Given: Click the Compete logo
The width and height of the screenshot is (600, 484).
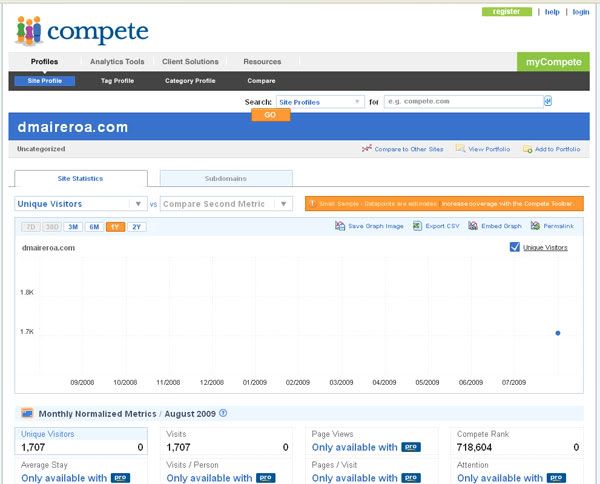Looking at the screenshot, I should 82,31.
